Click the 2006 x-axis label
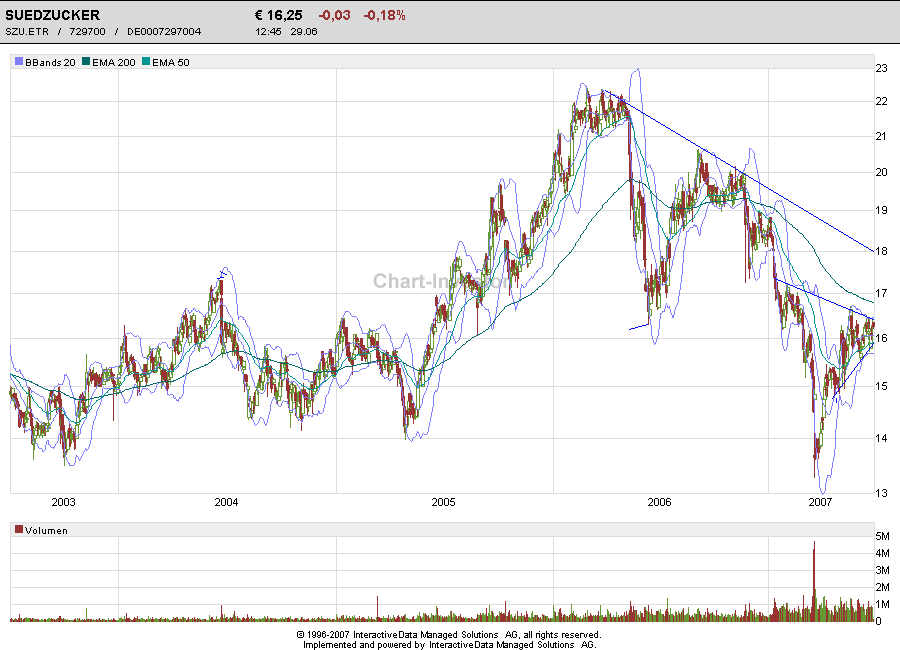Image resolution: width=900 pixels, height=650 pixels. [x=659, y=502]
